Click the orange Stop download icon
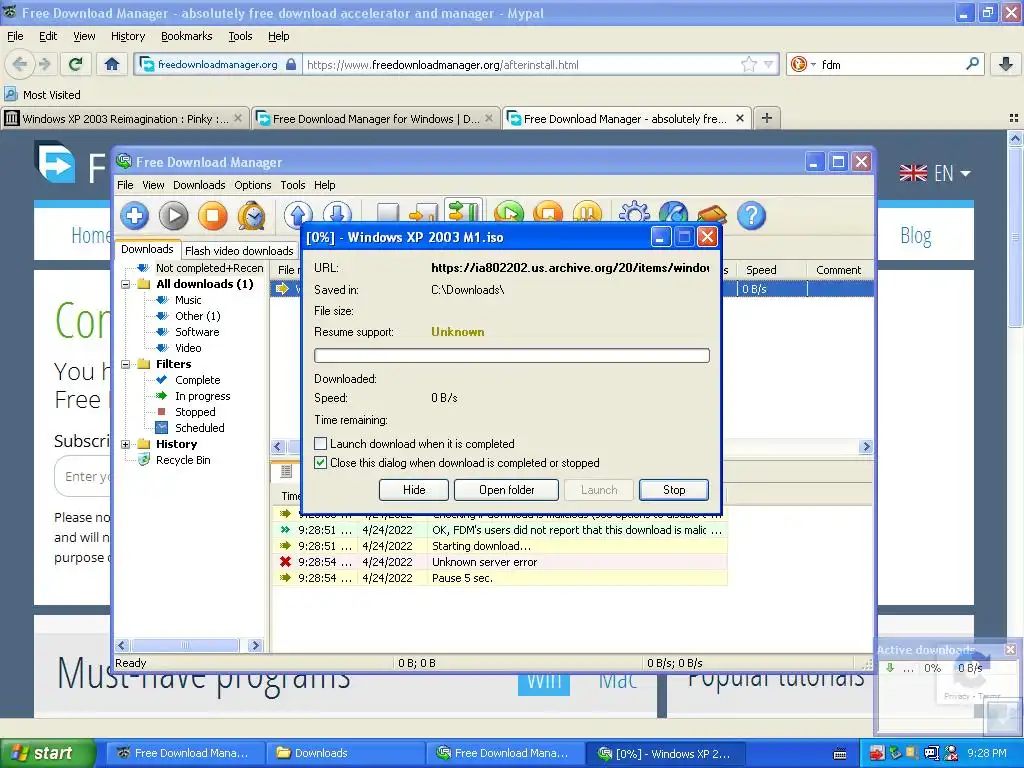The width and height of the screenshot is (1024, 768). tap(213, 216)
